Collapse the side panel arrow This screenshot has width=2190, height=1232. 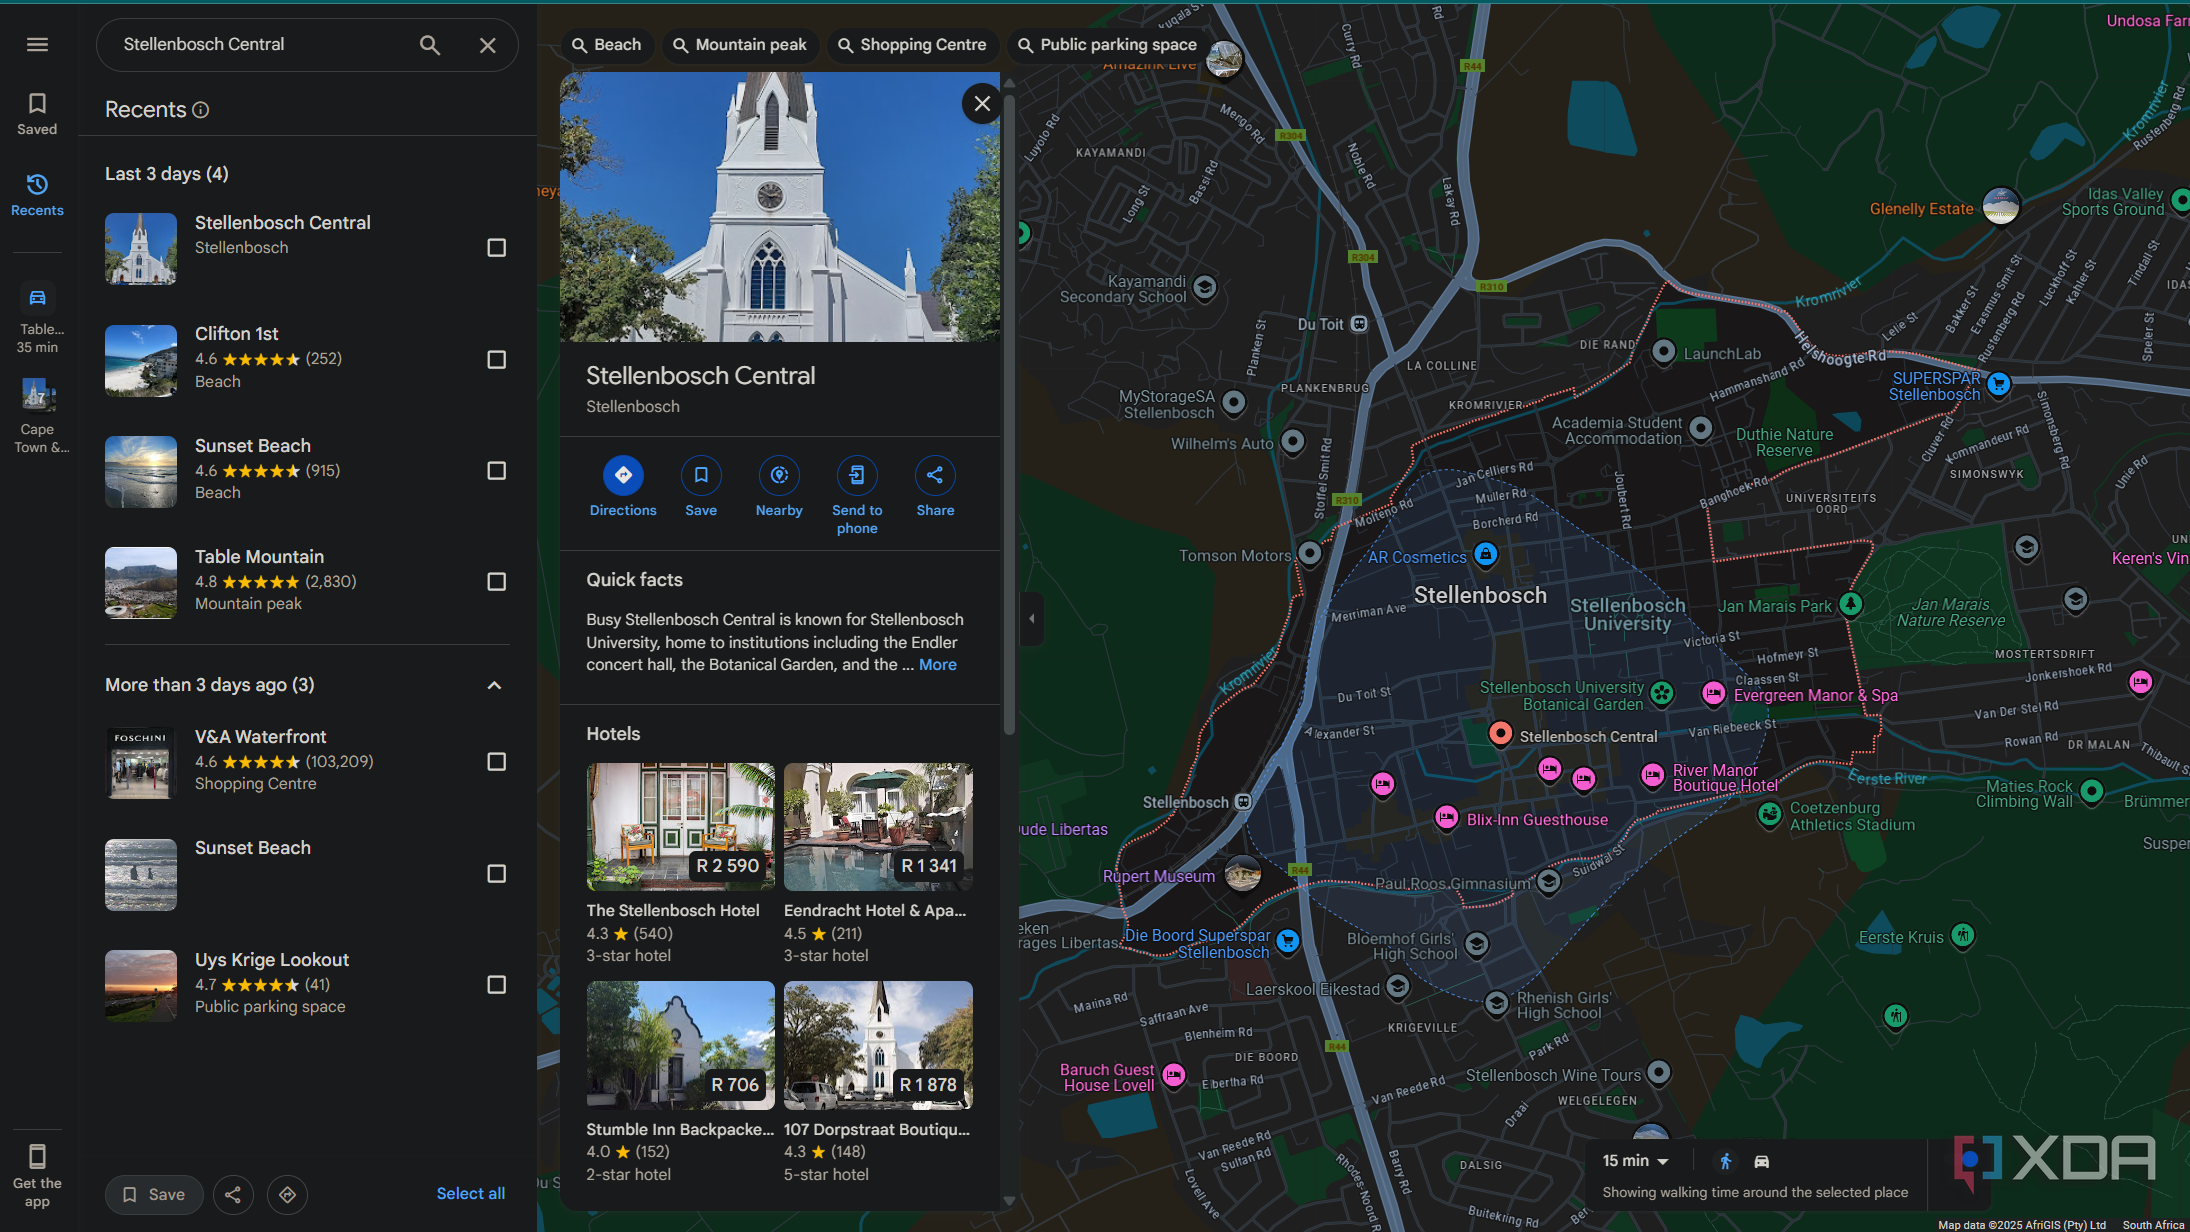pyautogui.click(x=1032, y=619)
